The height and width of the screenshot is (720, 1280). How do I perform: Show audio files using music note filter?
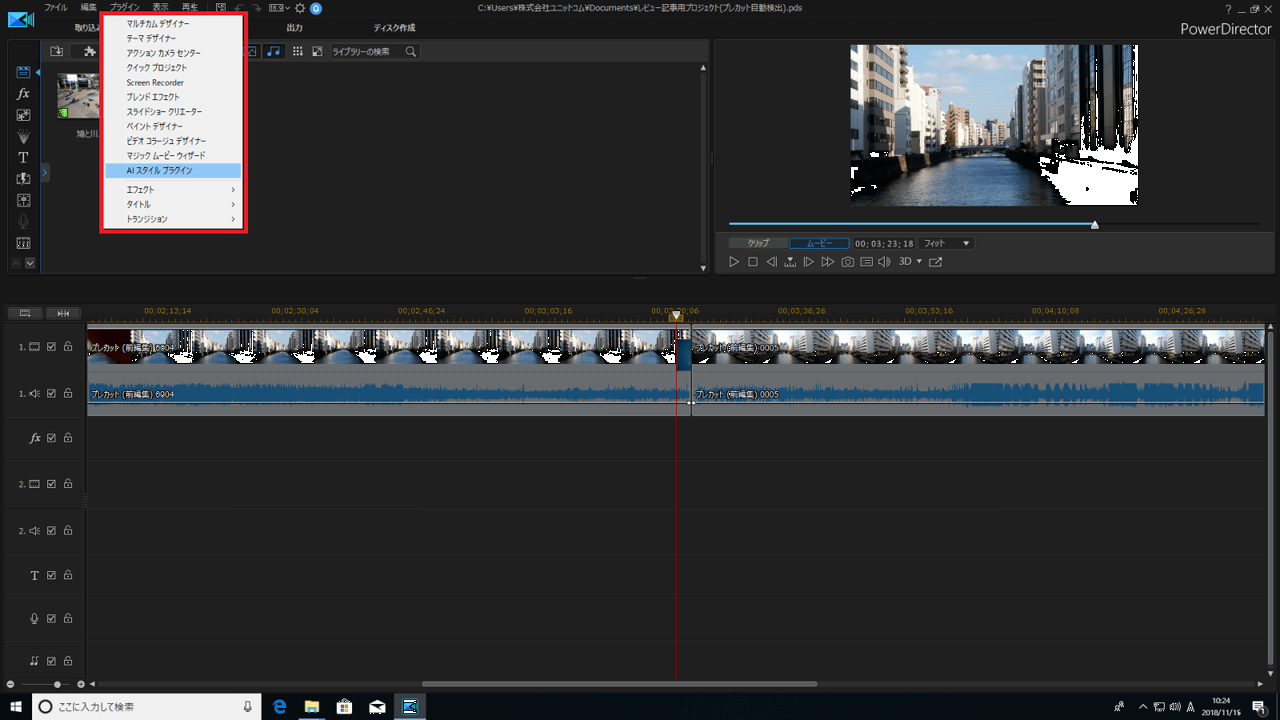click(x=274, y=51)
